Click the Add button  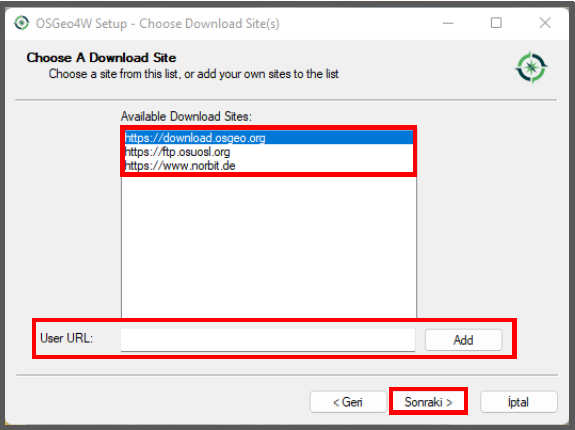click(464, 340)
